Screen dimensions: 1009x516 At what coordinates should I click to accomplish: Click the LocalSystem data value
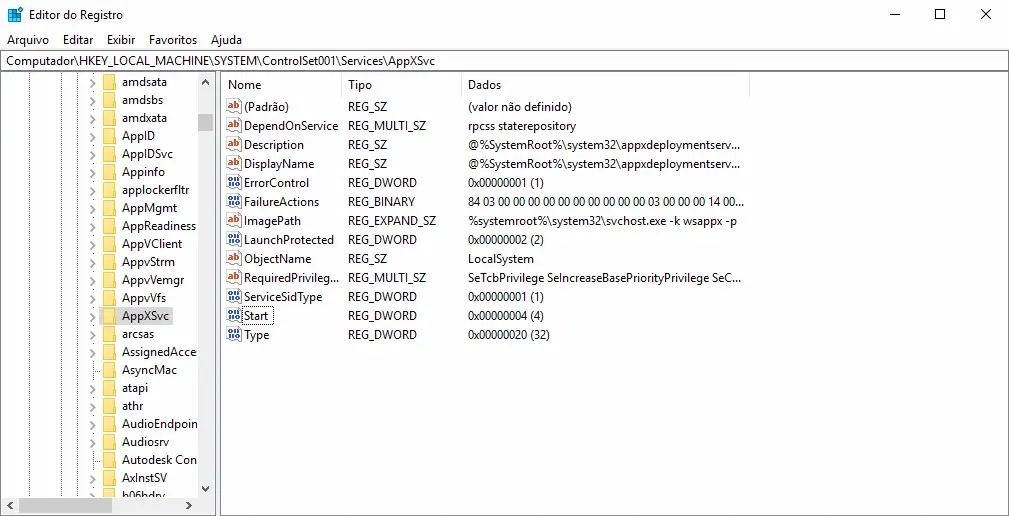501,259
